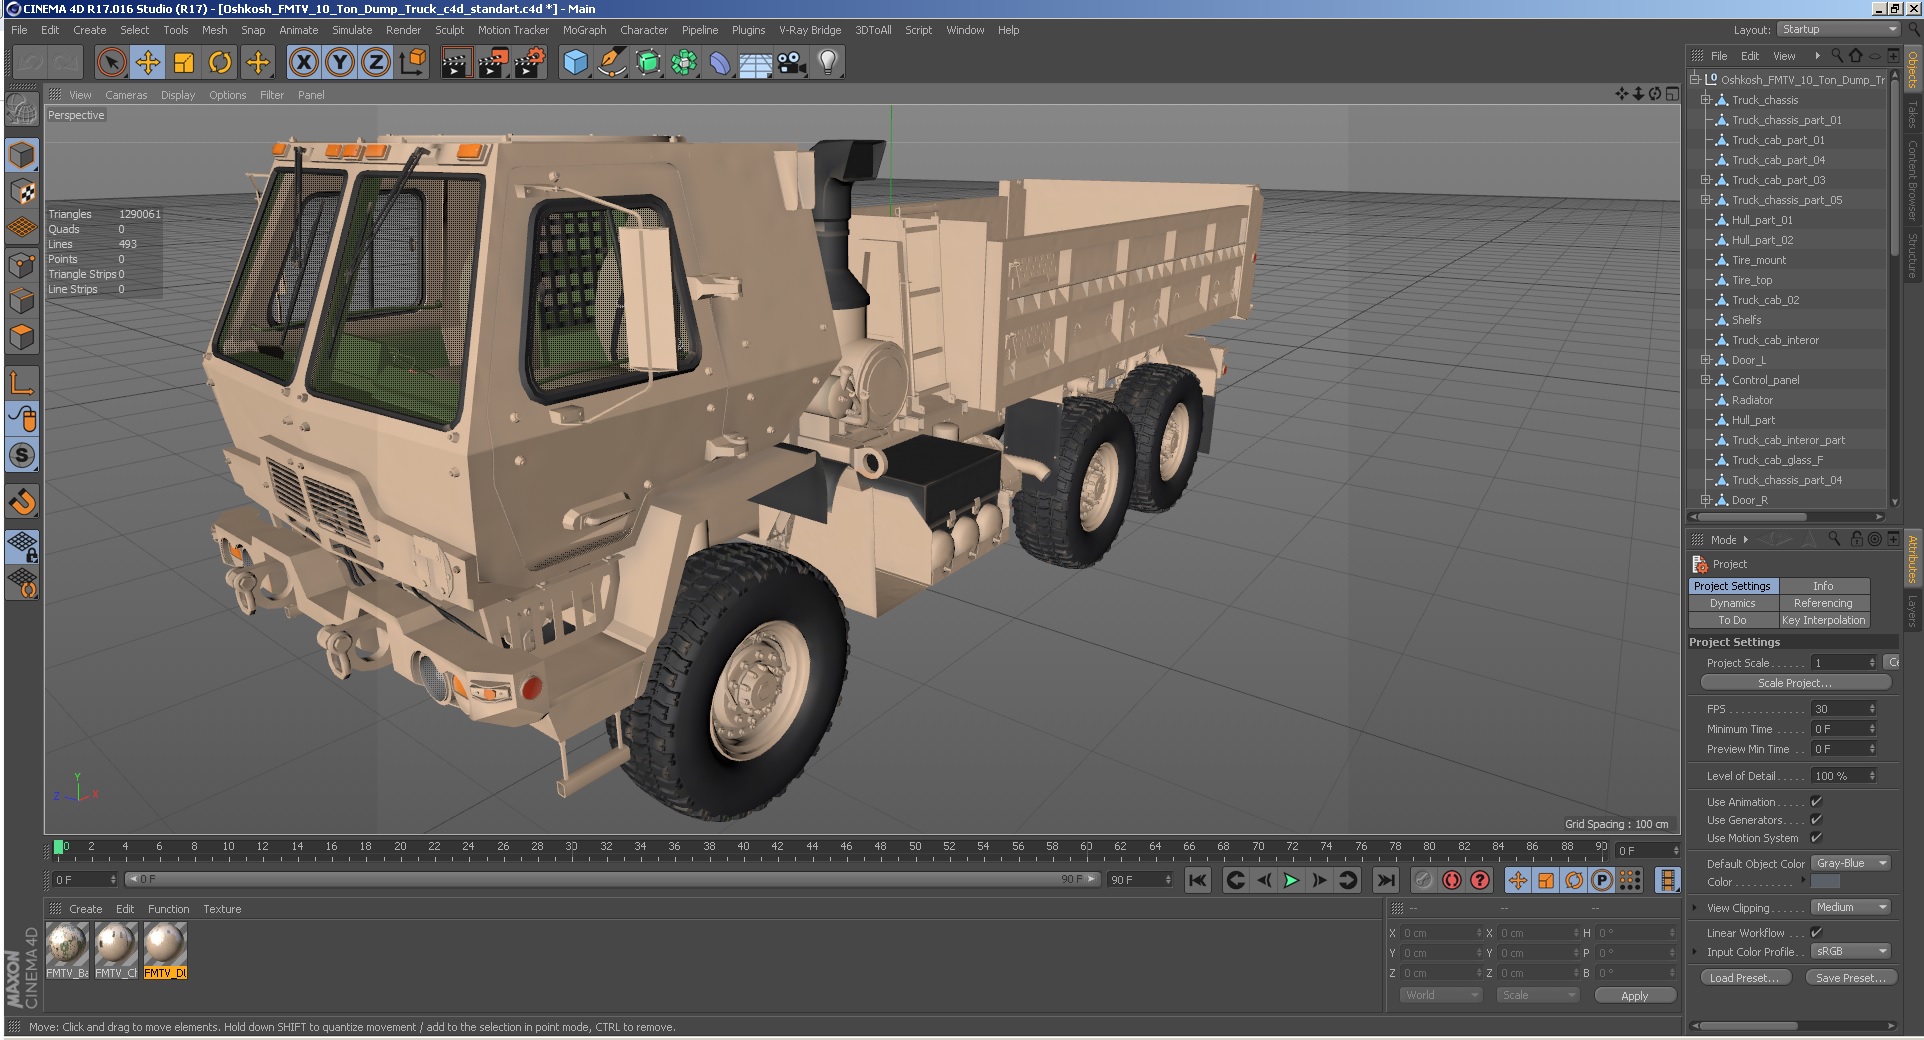Open Input Color Profile sRGB dropdown

[x=1851, y=952]
